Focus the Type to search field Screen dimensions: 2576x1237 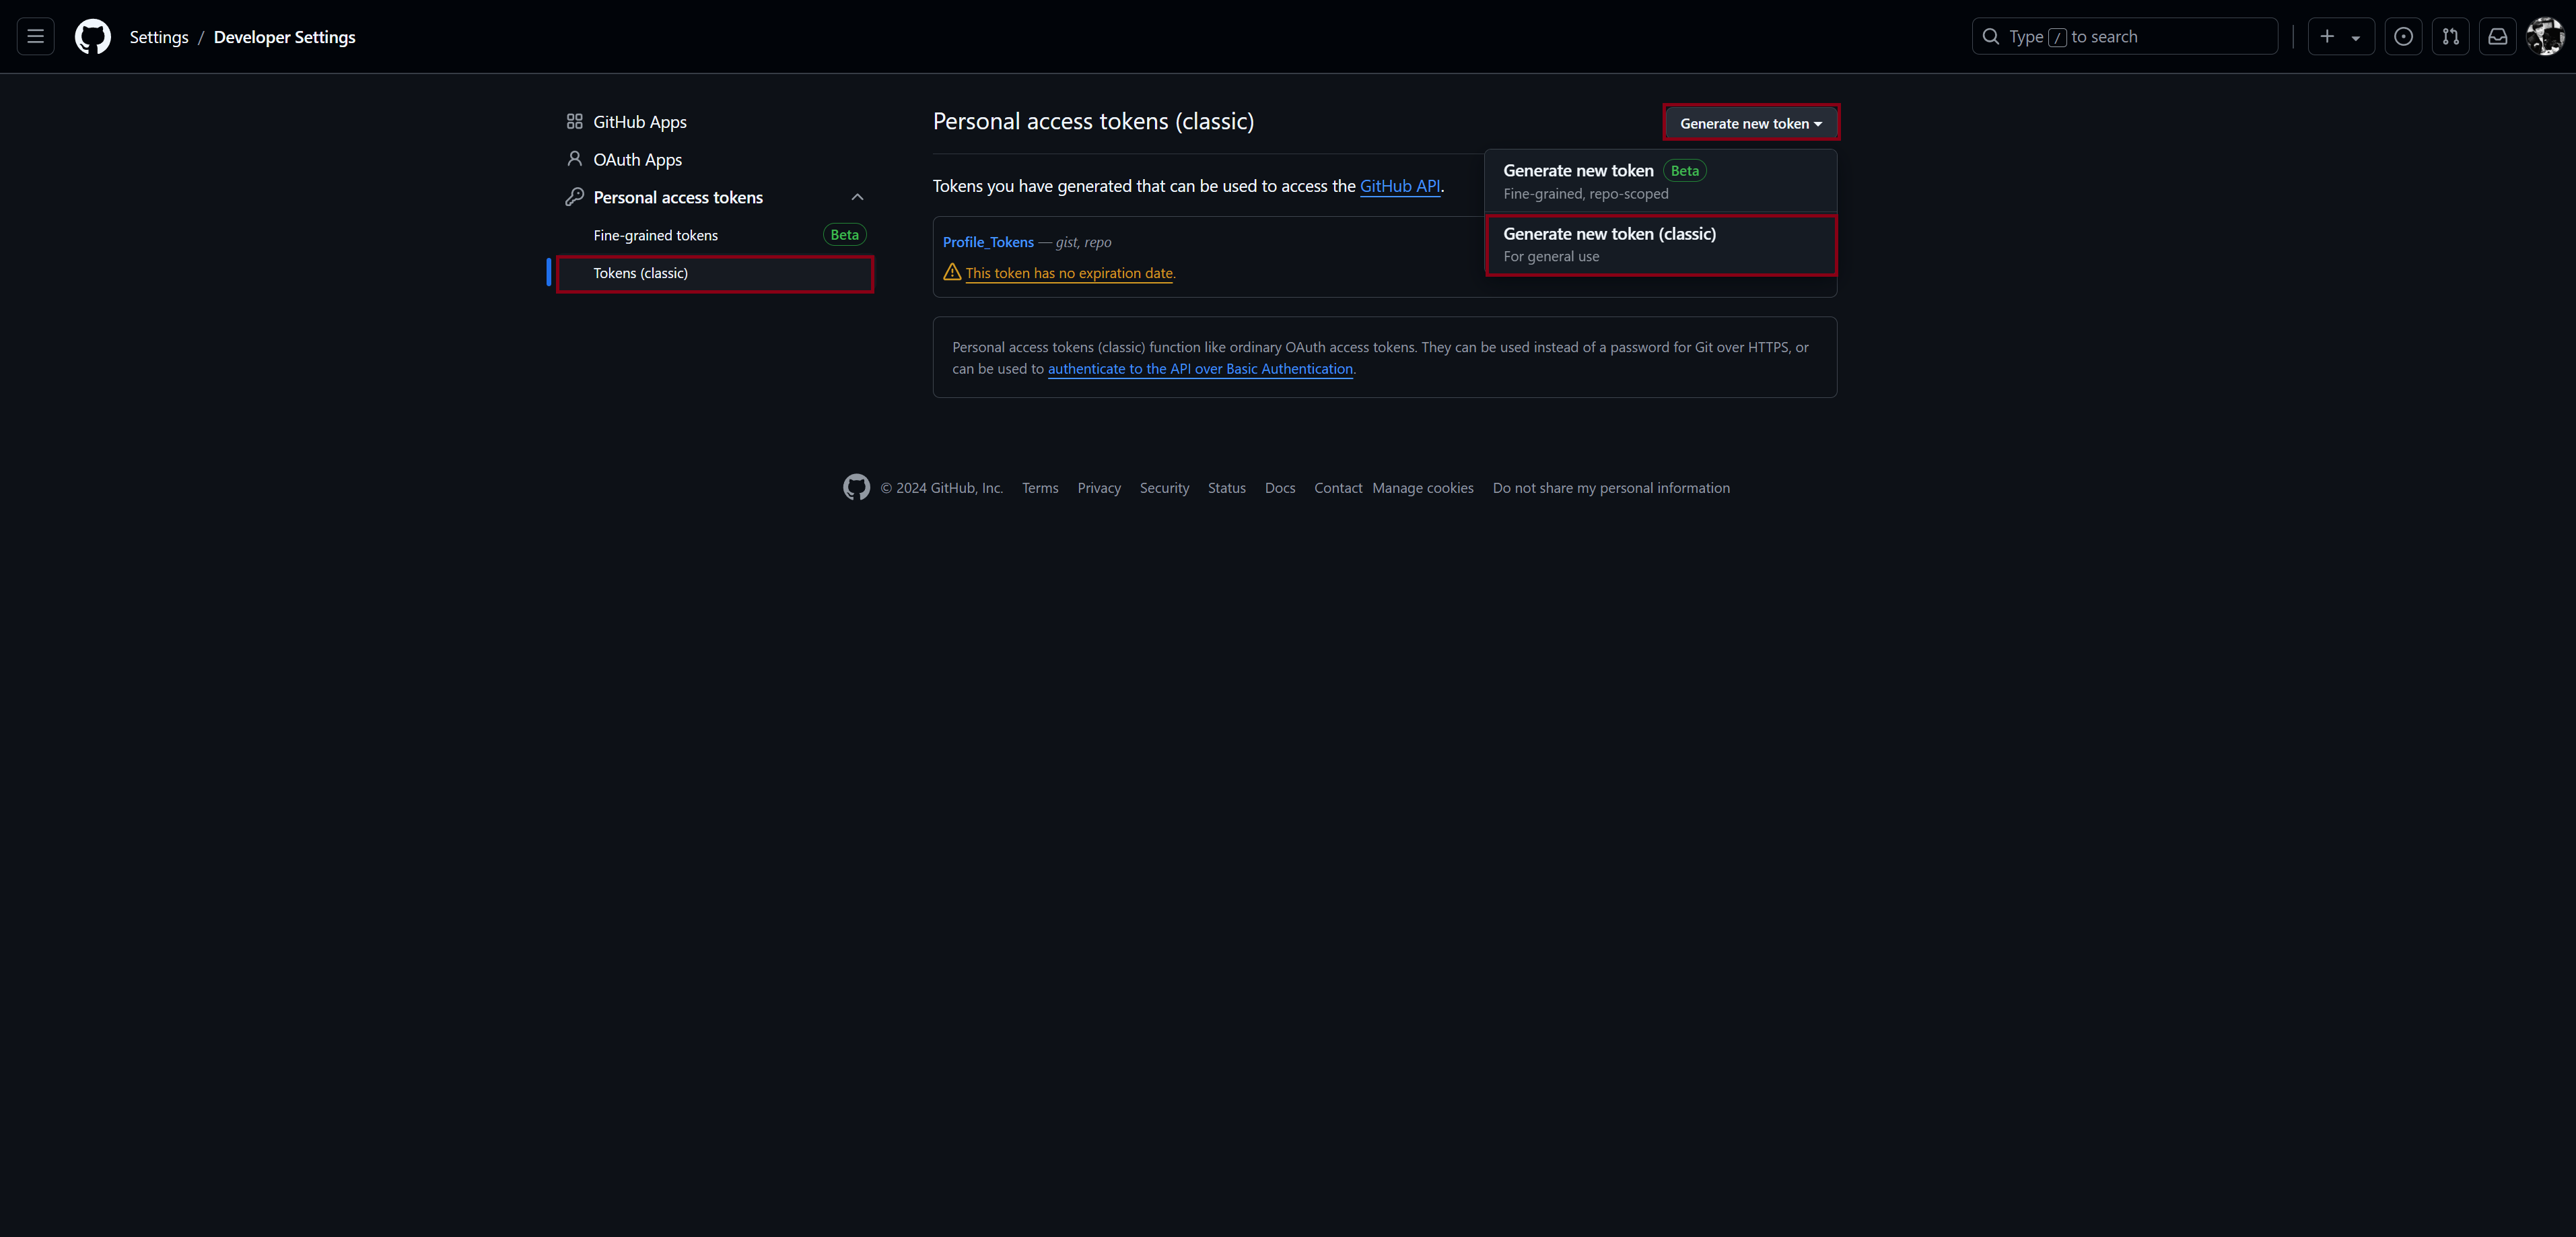click(2124, 37)
